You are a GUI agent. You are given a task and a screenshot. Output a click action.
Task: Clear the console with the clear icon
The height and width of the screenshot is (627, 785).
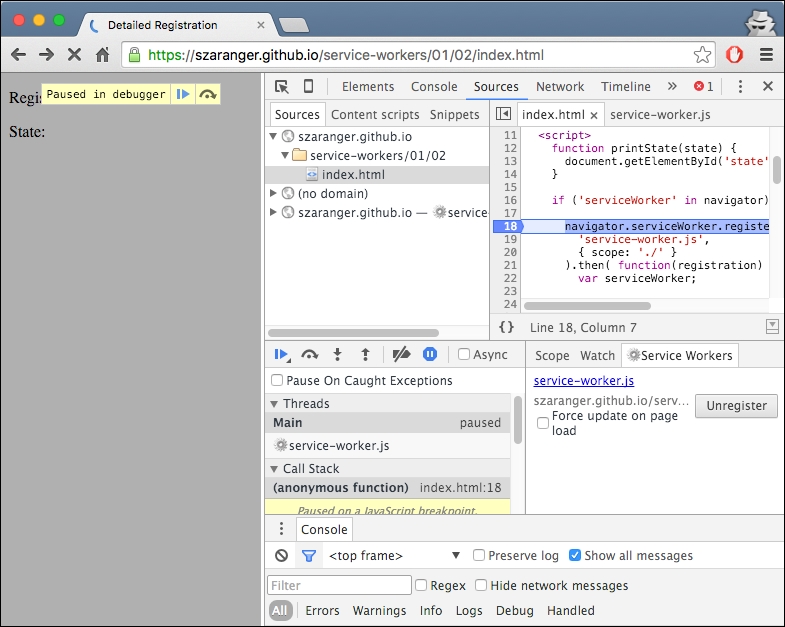[x=282, y=556]
